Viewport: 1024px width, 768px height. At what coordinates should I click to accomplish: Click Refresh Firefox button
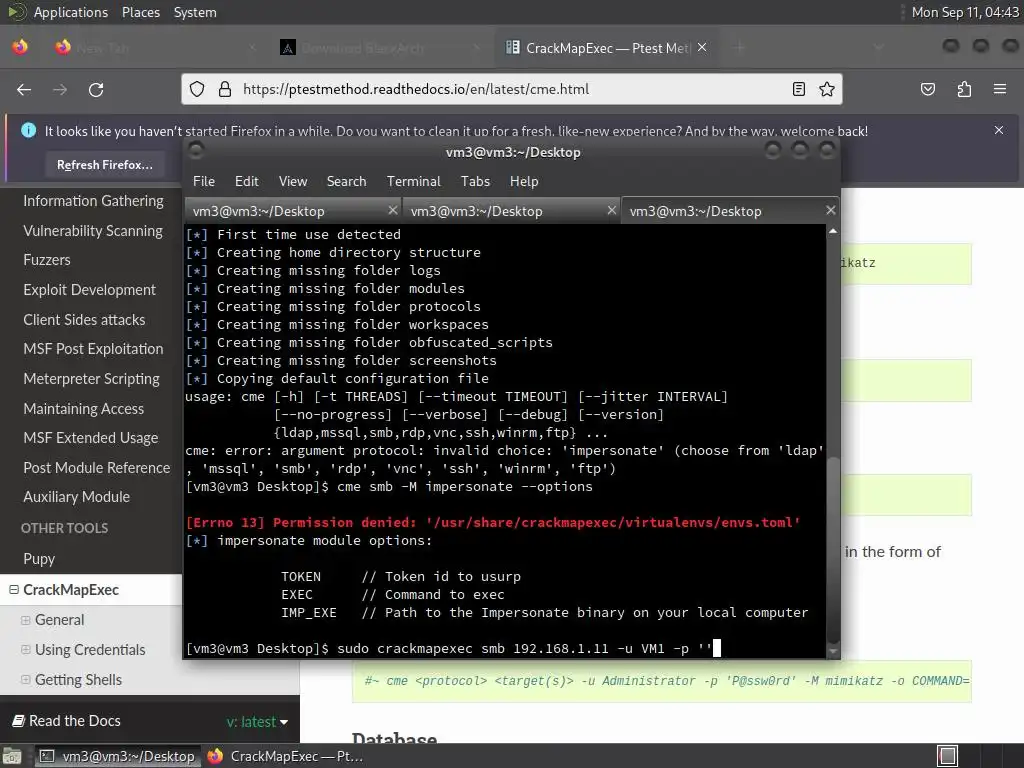click(x=104, y=165)
